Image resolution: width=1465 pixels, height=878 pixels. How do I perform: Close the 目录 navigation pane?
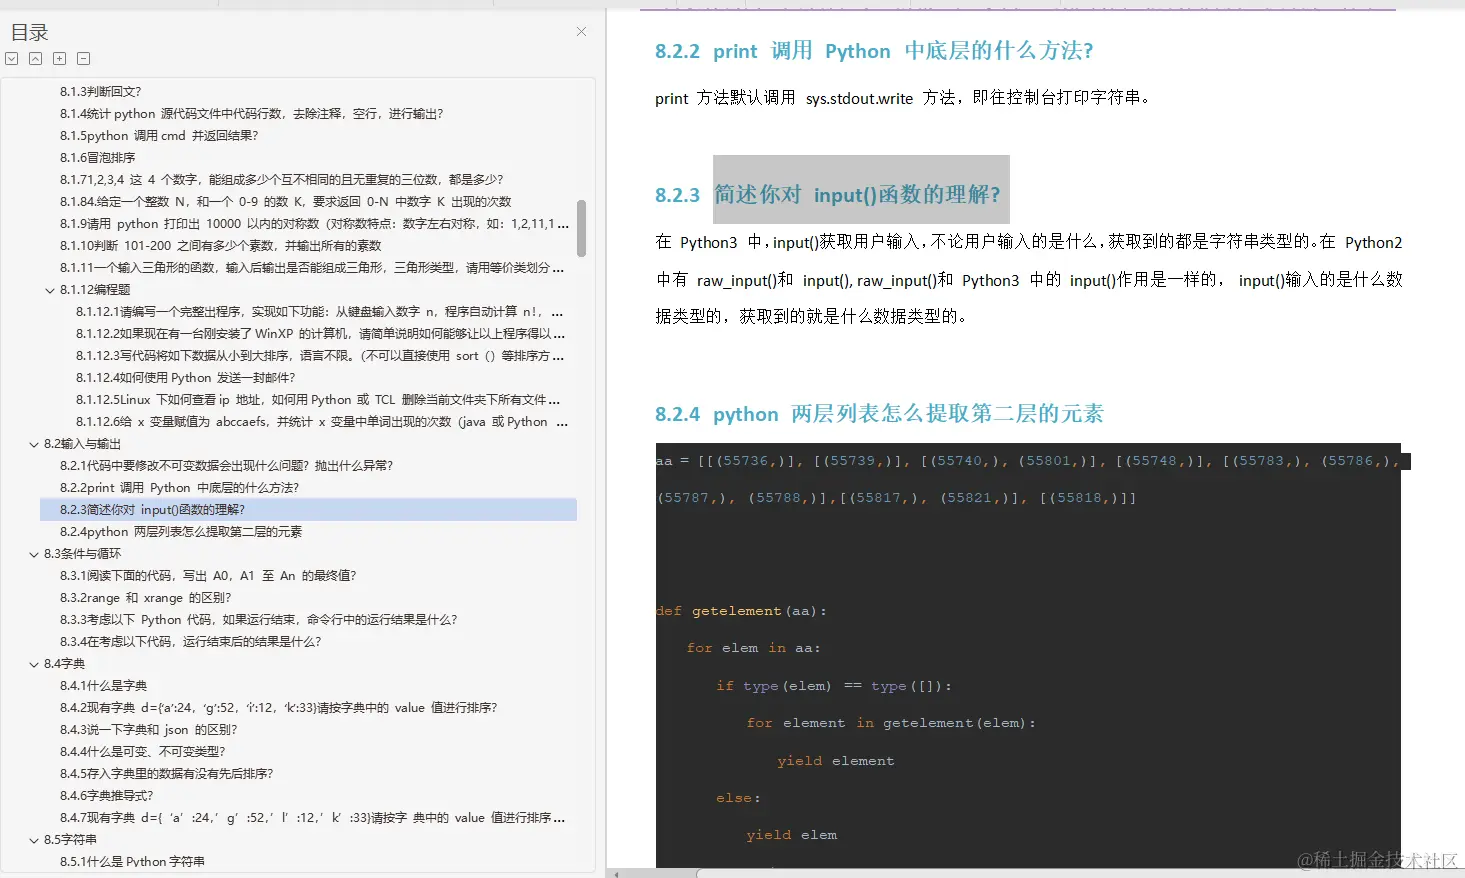click(581, 31)
